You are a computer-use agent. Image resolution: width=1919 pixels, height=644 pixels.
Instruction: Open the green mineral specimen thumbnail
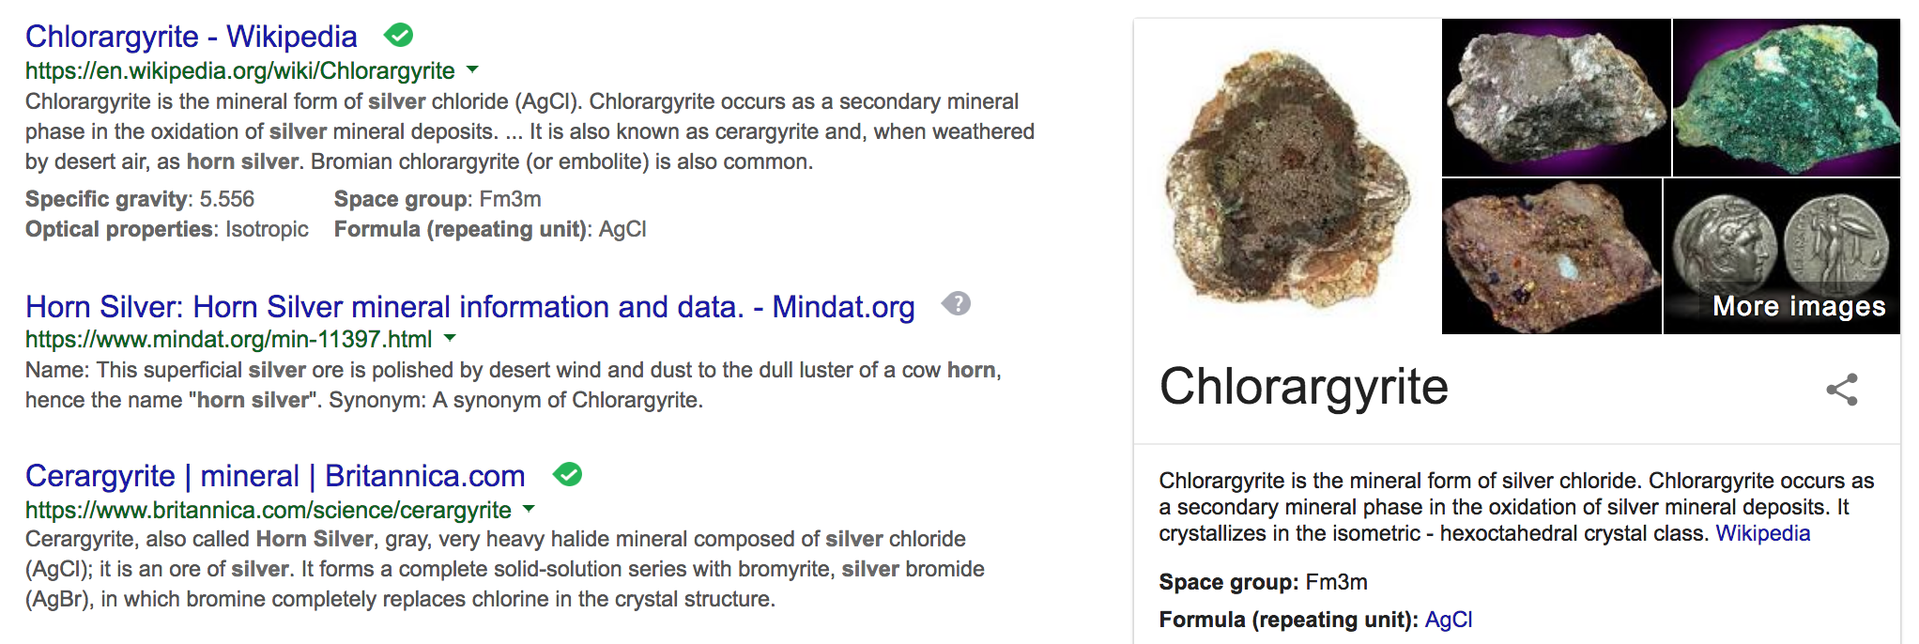[x=1786, y=97]
